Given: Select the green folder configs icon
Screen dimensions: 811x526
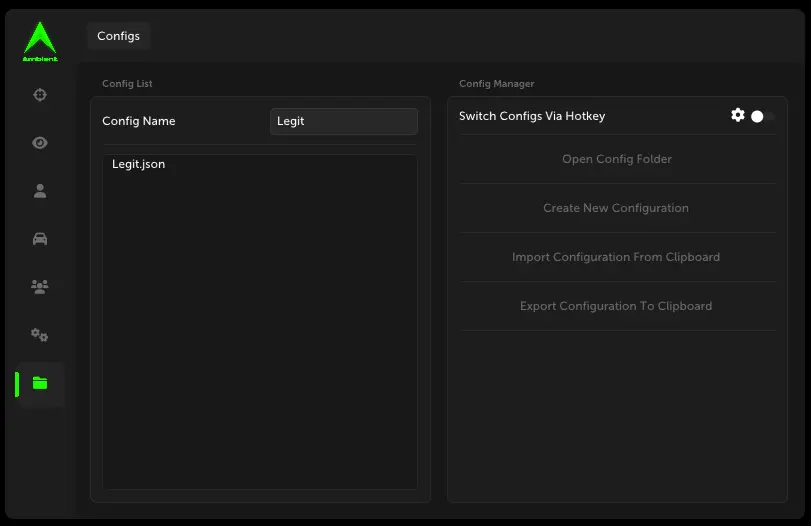Looking at the screenshot, I should [40, 383].
